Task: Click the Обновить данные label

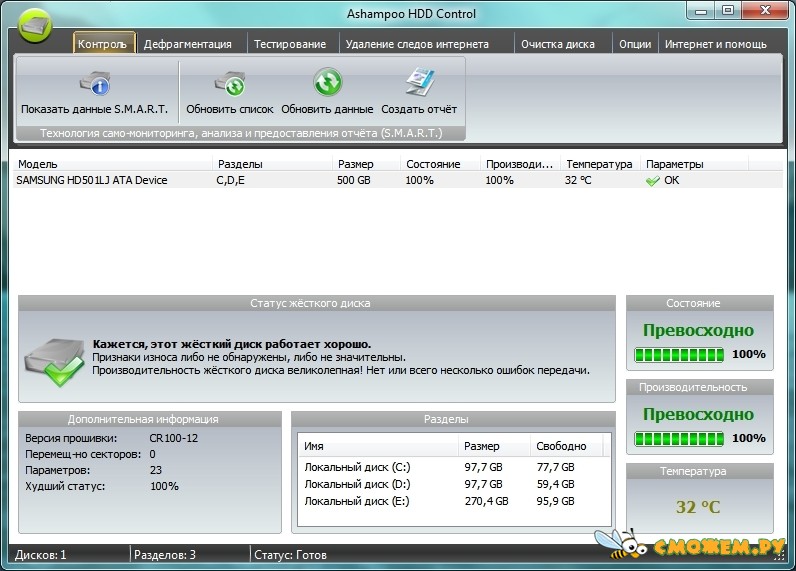Action: (x=327, y=109)
